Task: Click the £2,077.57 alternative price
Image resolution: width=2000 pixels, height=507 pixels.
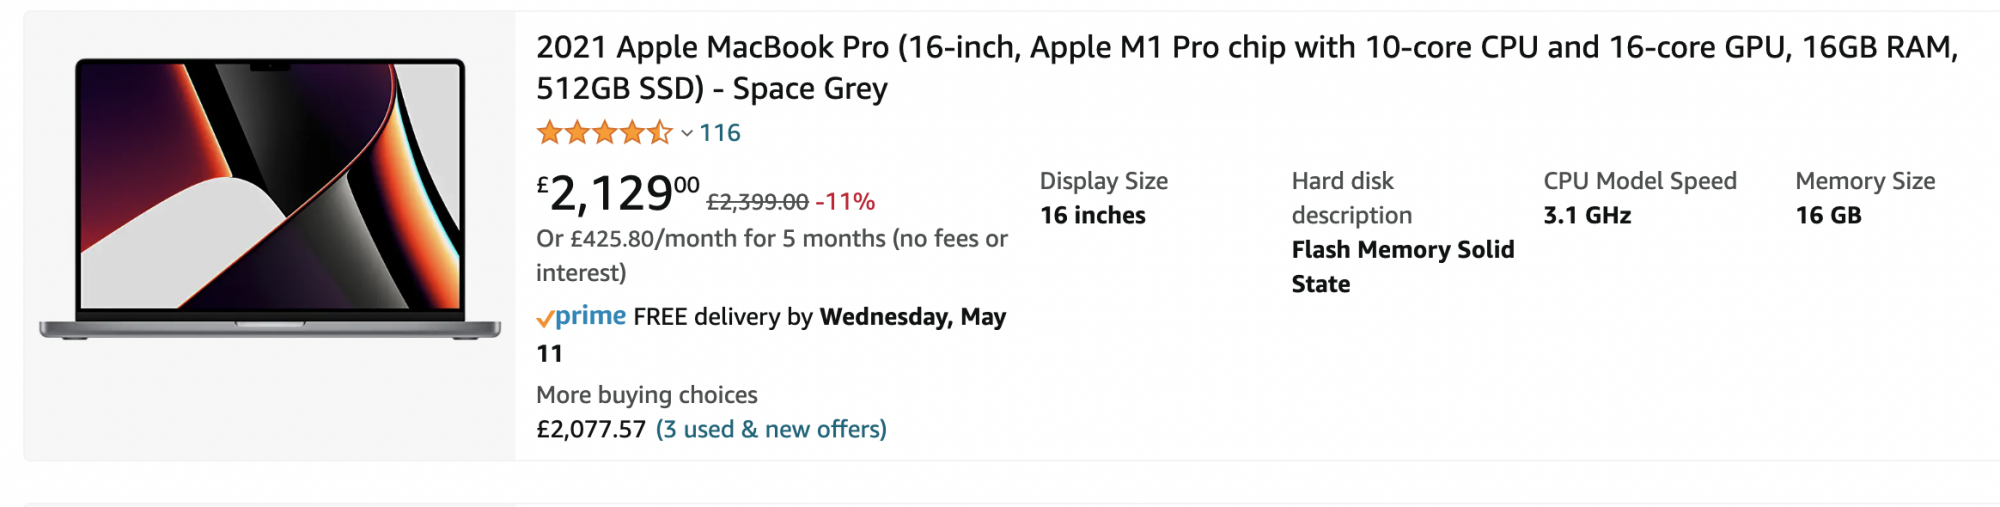Action: [x=591, y=430]
